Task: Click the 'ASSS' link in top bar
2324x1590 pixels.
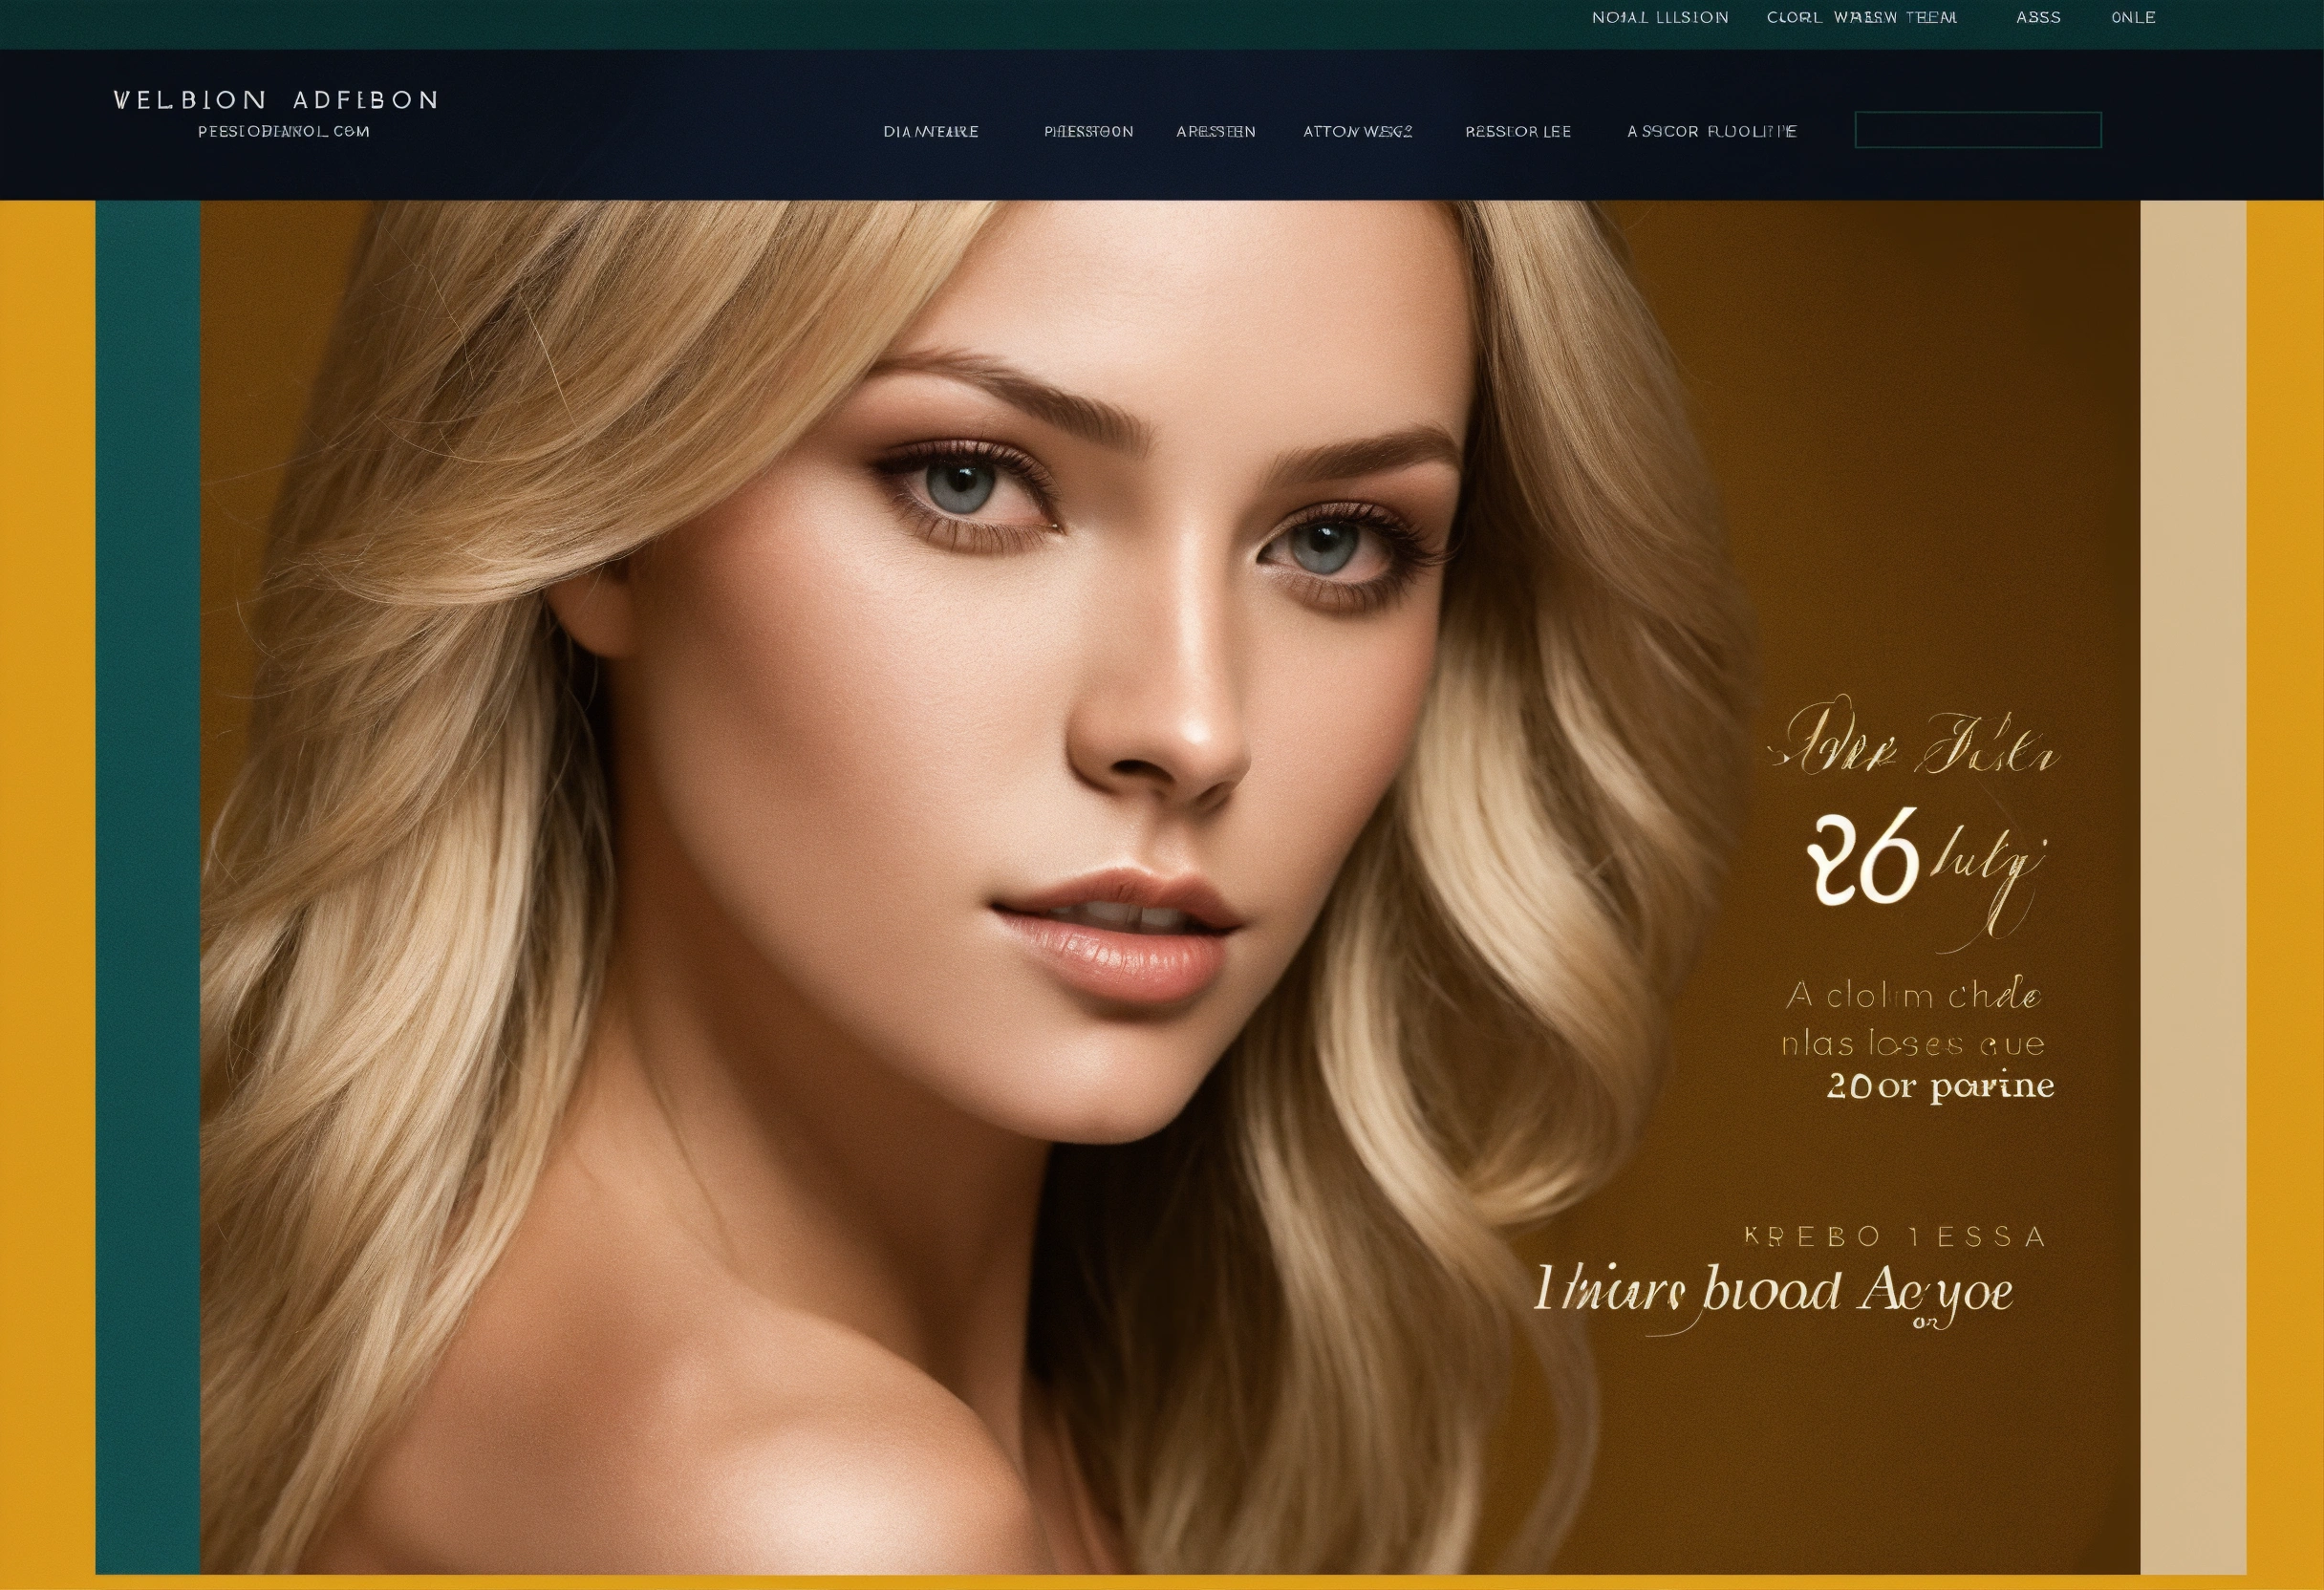Action: [2038, 17]
